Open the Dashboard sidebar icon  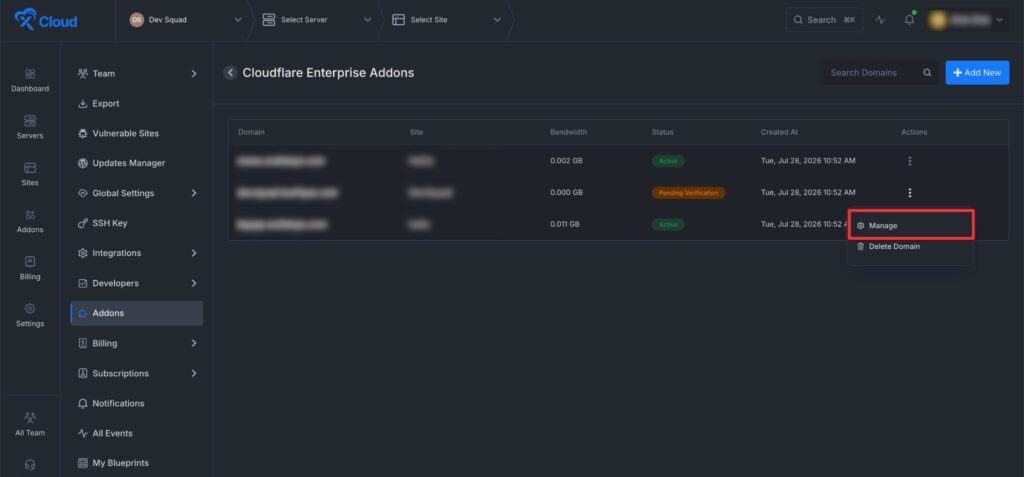(x=30, y=80)
